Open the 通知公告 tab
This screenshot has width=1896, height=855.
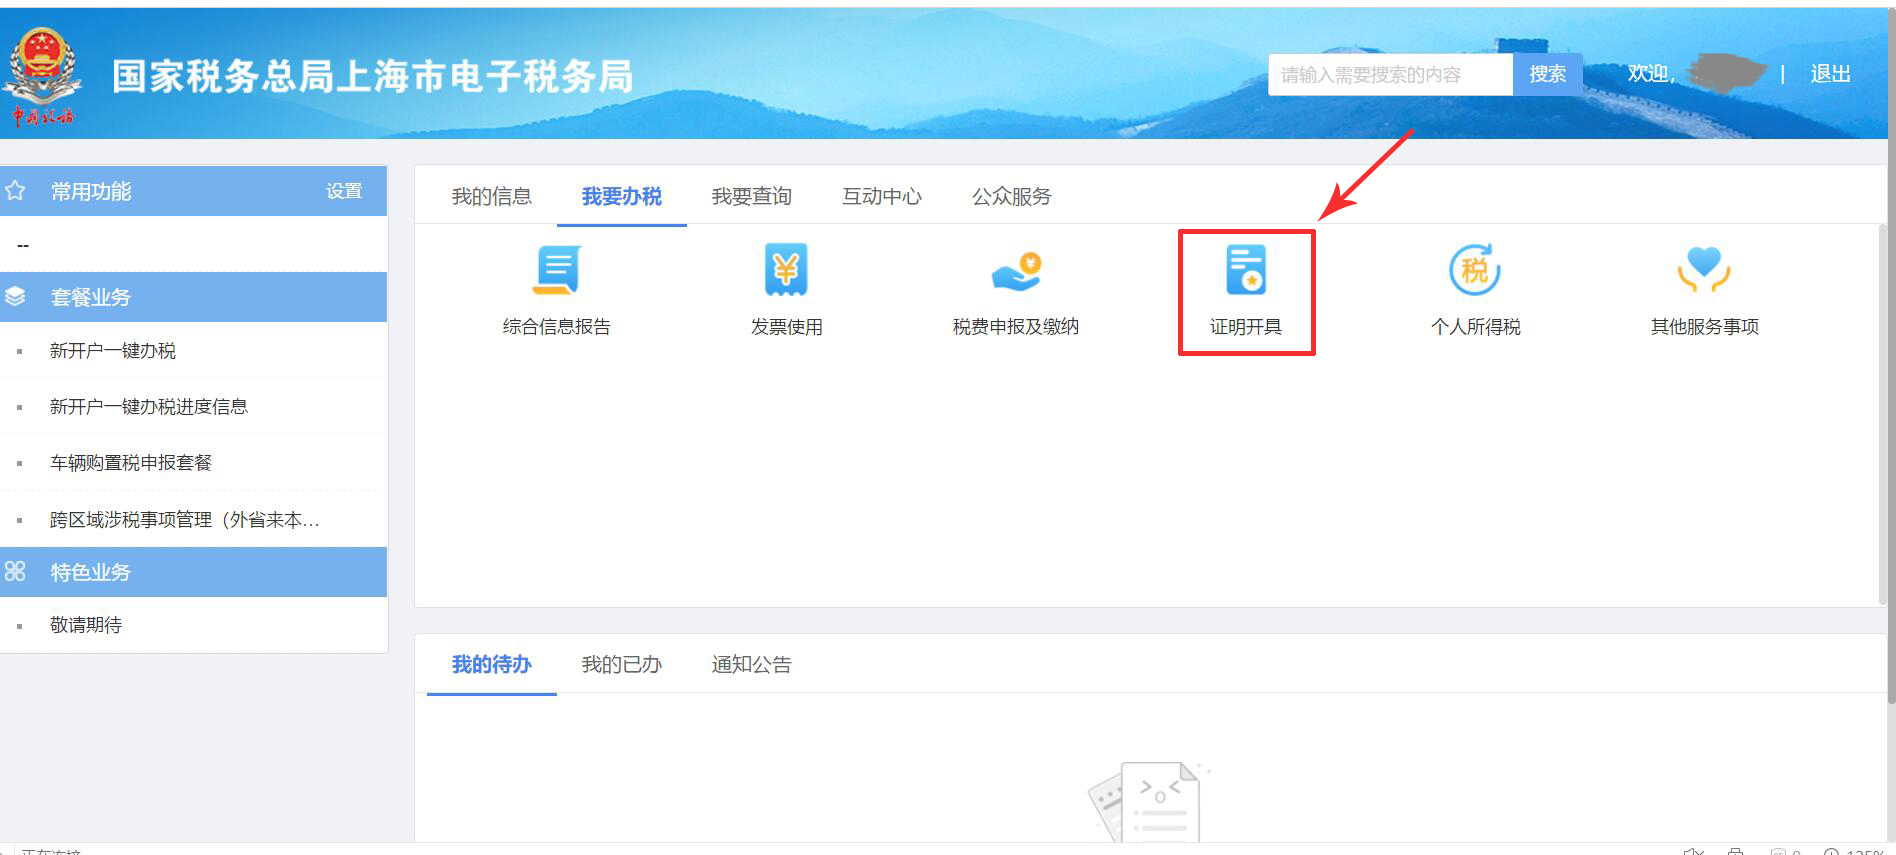coord(751,664)
